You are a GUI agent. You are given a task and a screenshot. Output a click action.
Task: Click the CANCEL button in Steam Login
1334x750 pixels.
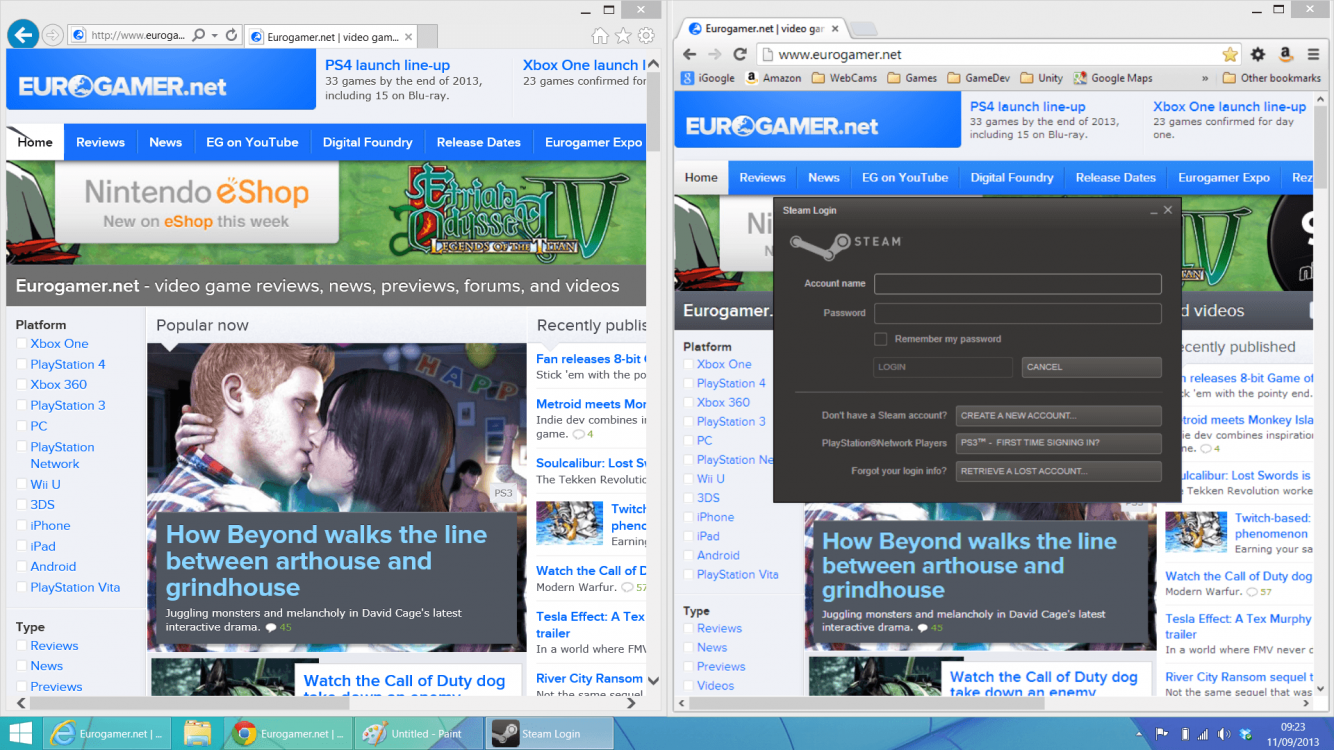(1091, 367)
